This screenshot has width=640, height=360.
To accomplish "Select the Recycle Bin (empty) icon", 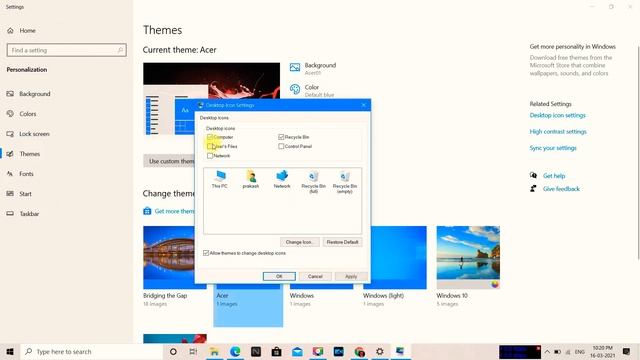I will tap(345, 182).
